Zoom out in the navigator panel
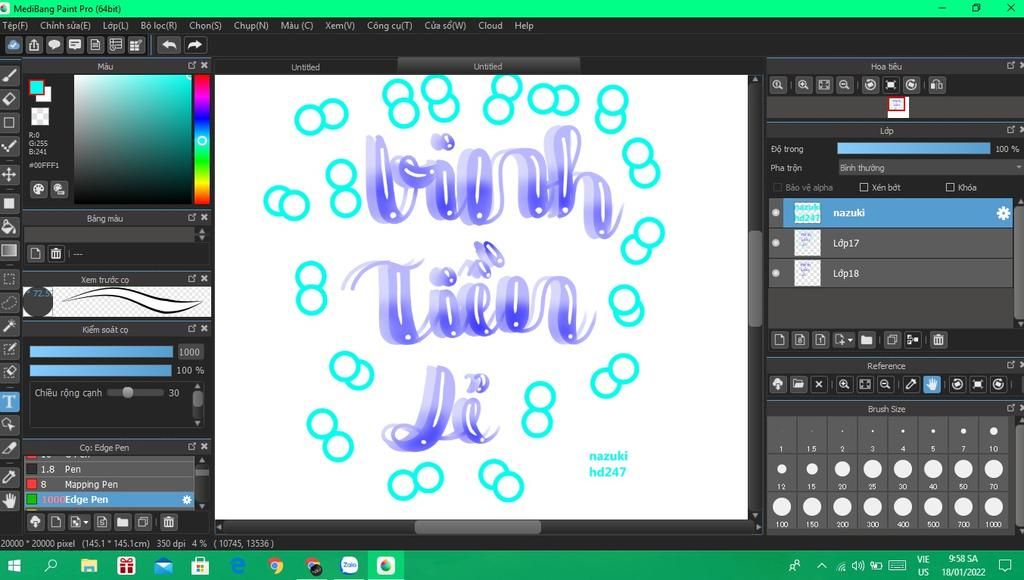This screenshot has height=580, width=1024. pos(844,85)
